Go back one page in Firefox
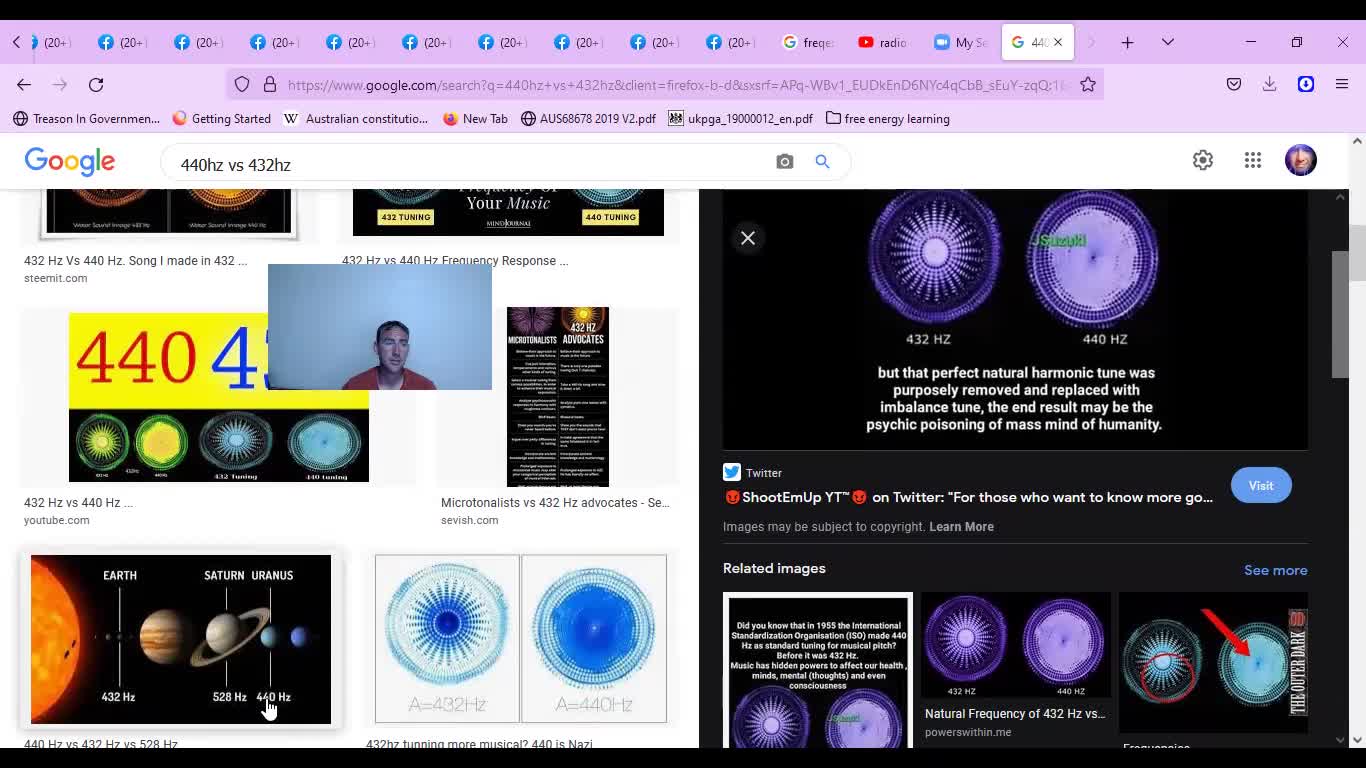1366x768 pixels. point(24,85)
